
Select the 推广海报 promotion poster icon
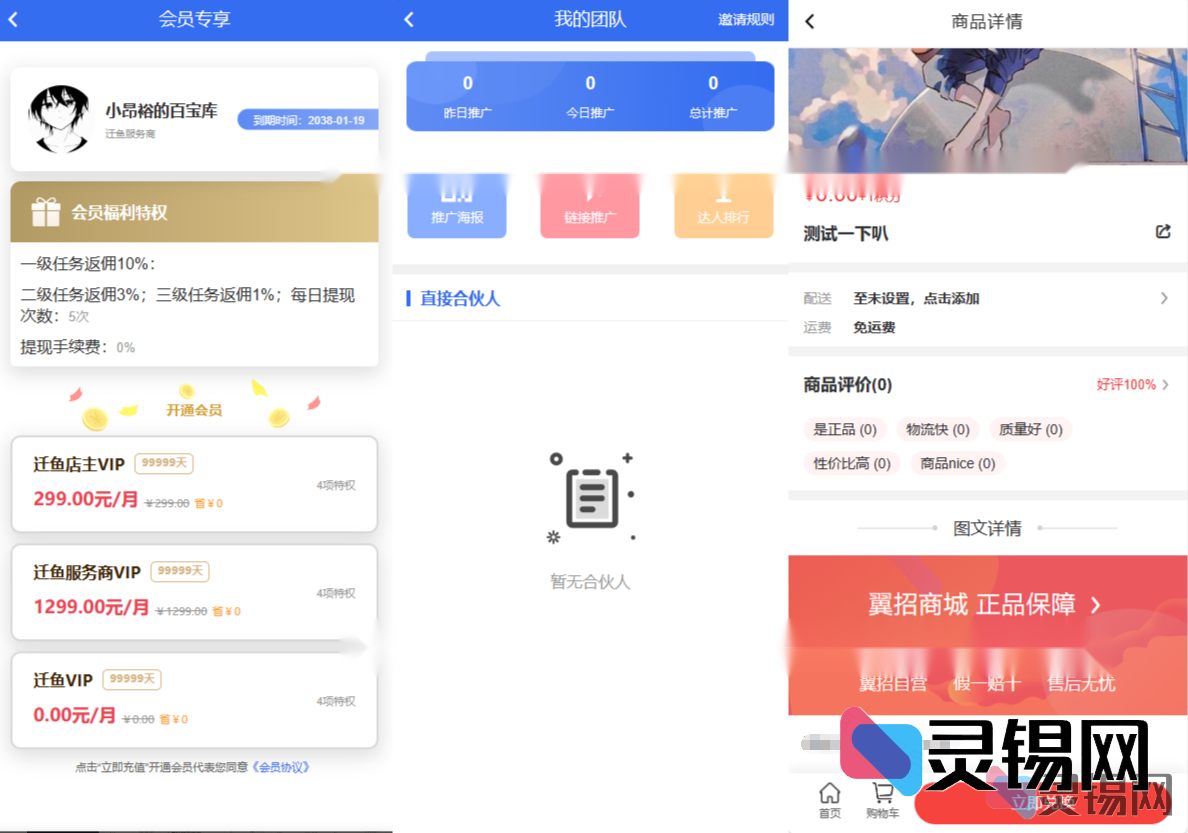457,205
